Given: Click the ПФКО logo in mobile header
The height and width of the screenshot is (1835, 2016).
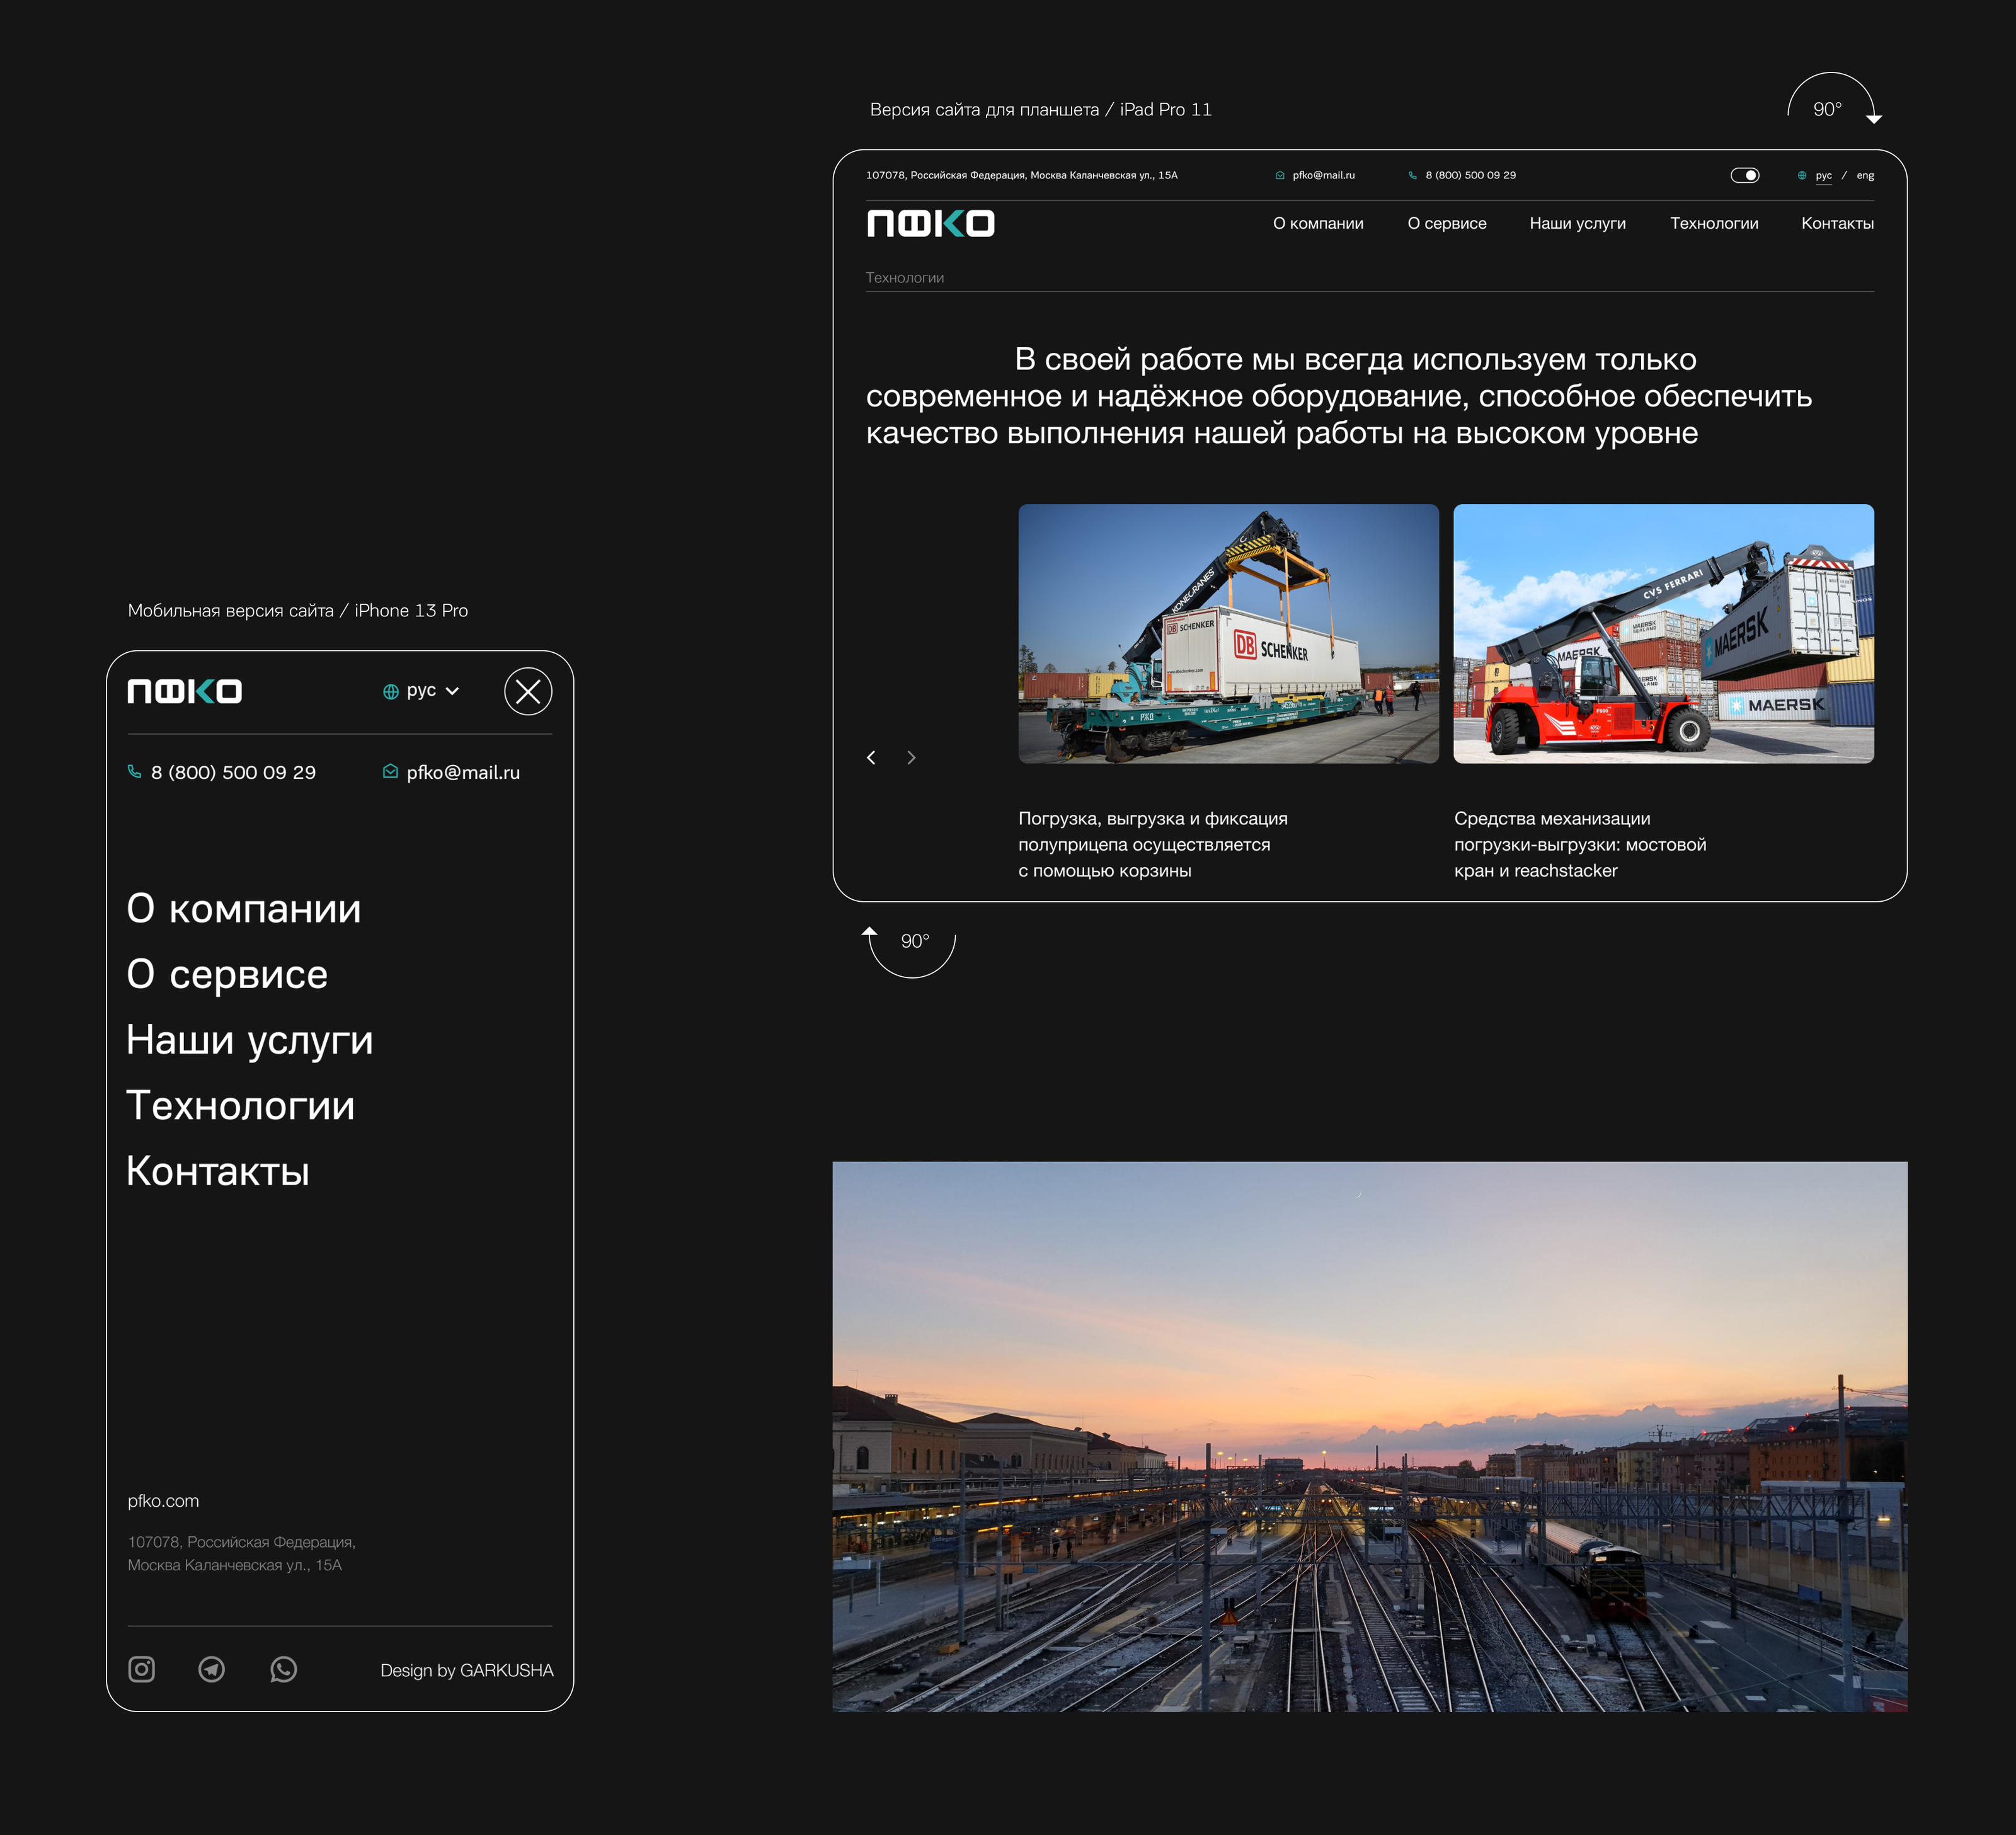Looking at the screenshot, I should click(x=185, y=691).
